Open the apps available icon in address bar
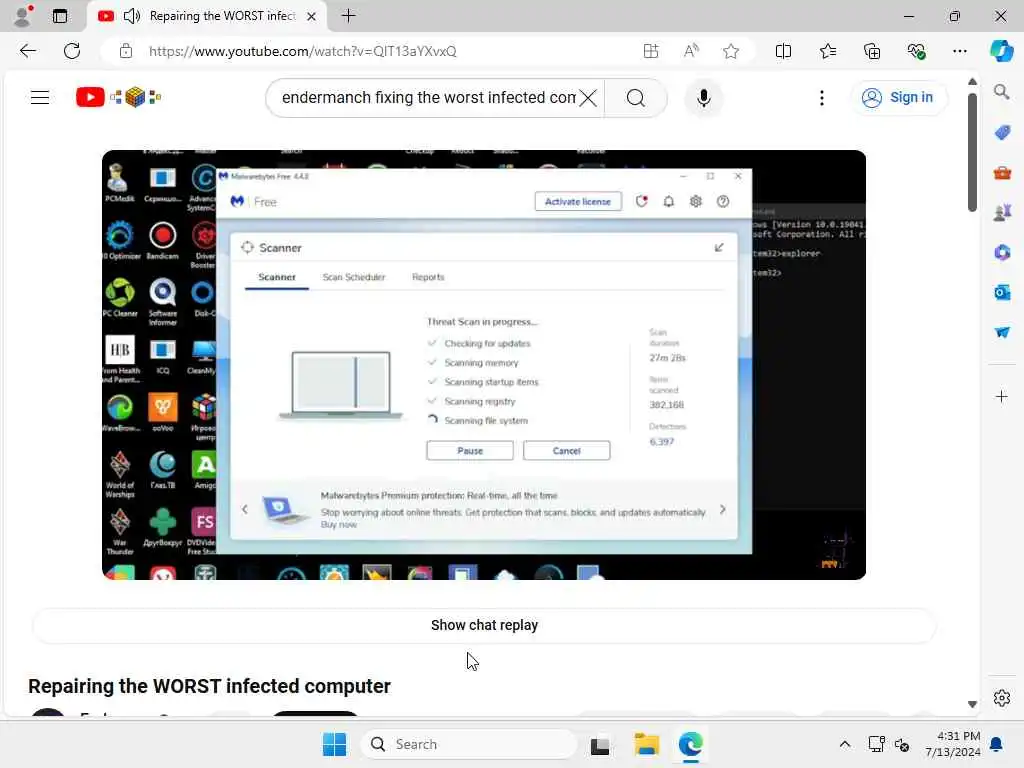This screenshot has width=1024, height=768. point(650,51)
